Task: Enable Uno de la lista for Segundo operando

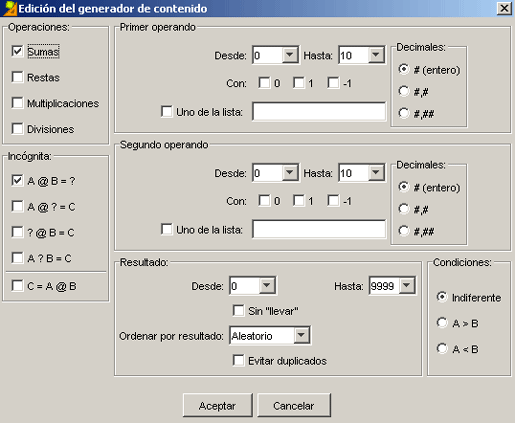Action: coord(167,229)
